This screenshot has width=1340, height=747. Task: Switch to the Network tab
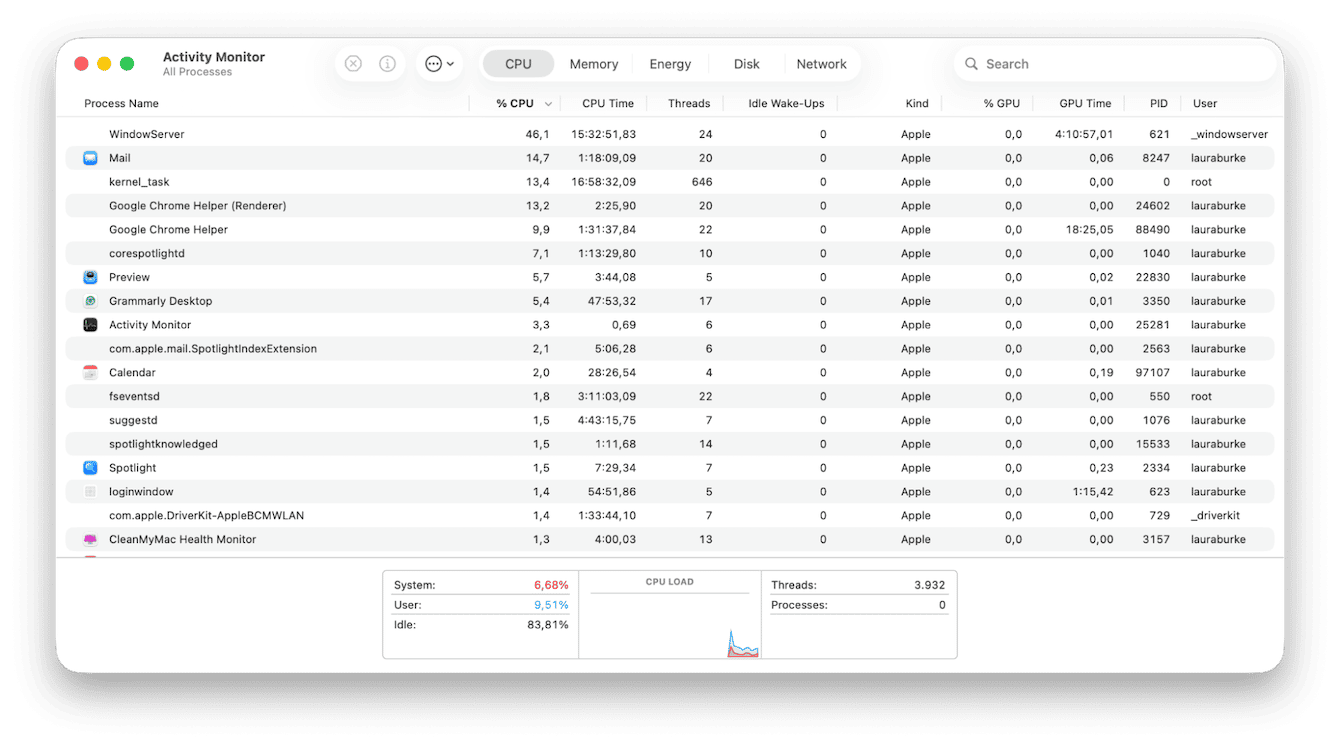pyautogui.click(x=822, y=63)
